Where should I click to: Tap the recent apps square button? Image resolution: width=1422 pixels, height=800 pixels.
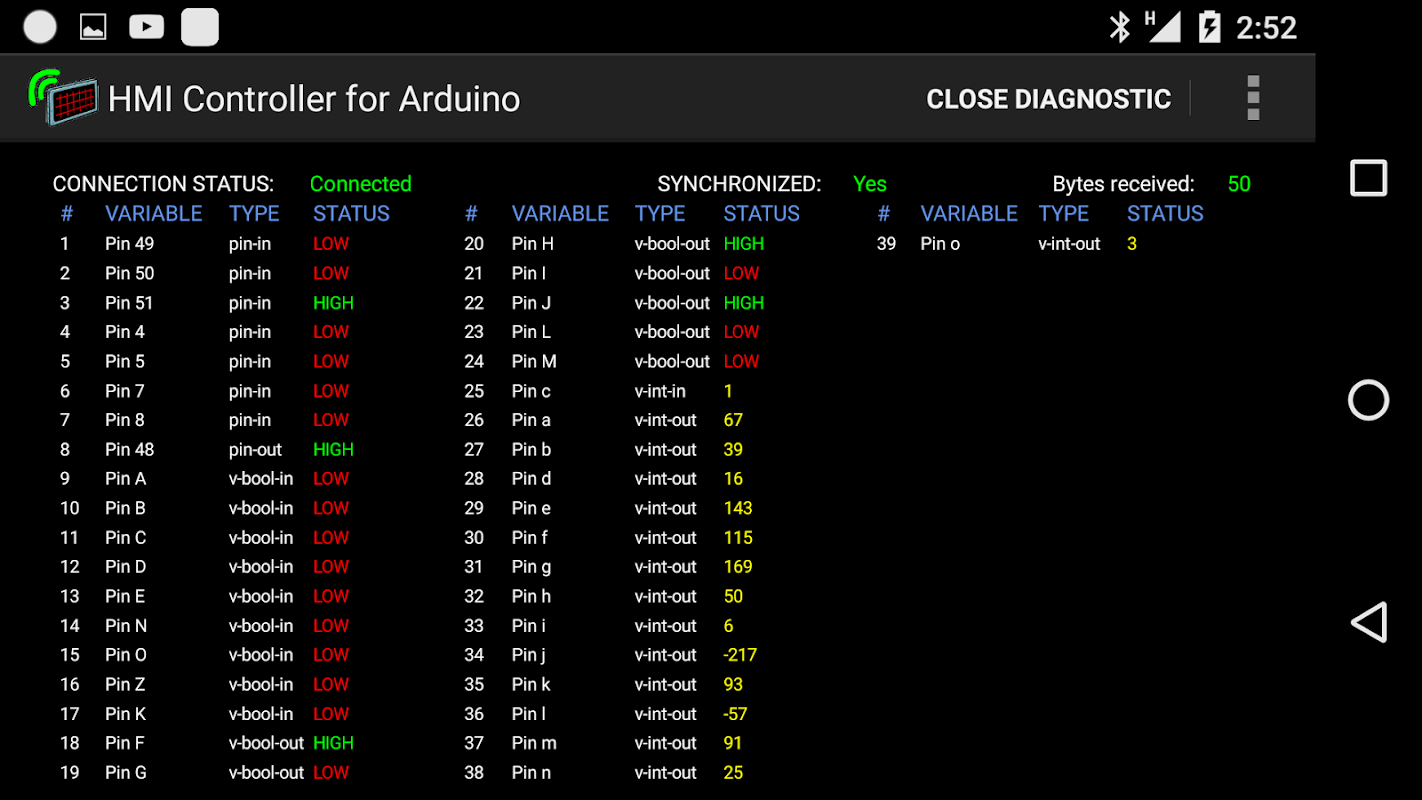(1368, 178)
